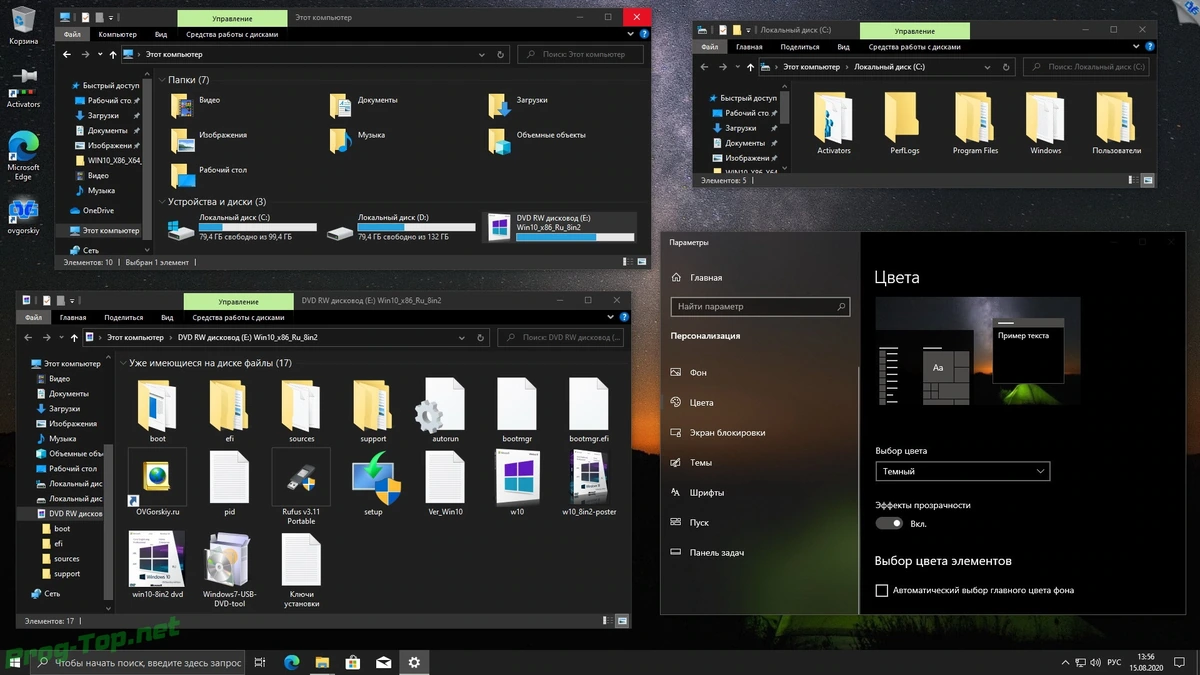This screenshot has height=675, width=1200.
Task: Go back in the Локальный диск (C:) window
Action: [706, 67]
